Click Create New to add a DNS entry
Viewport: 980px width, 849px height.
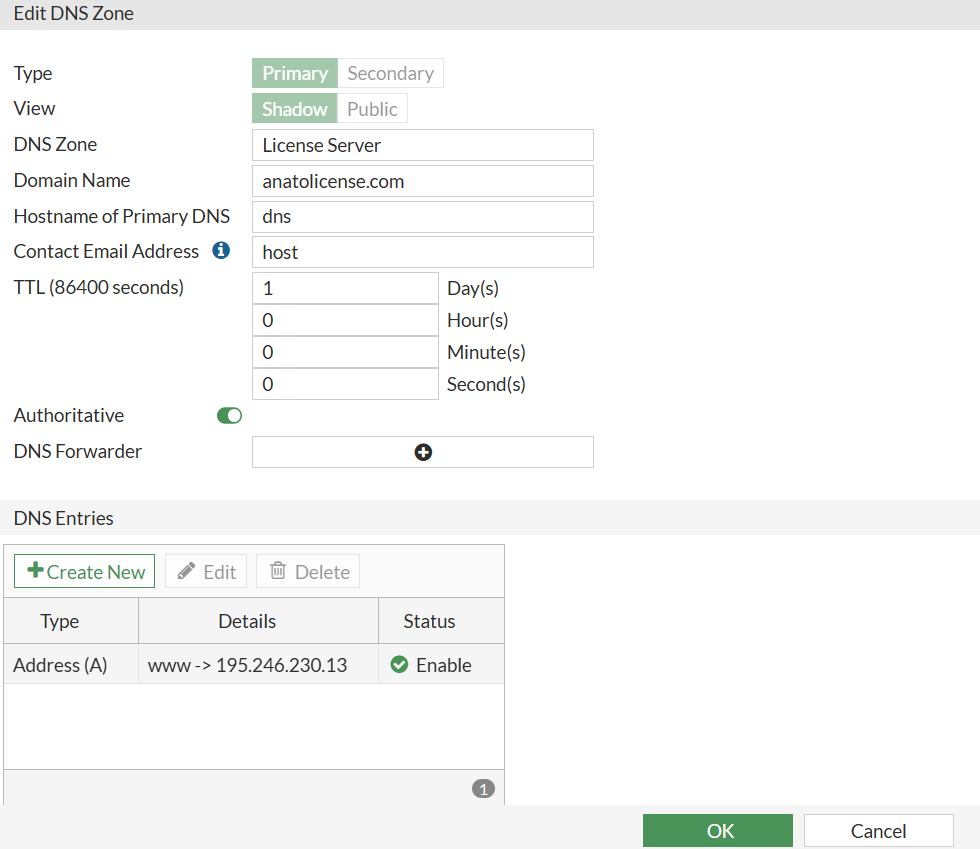[84, 570]
